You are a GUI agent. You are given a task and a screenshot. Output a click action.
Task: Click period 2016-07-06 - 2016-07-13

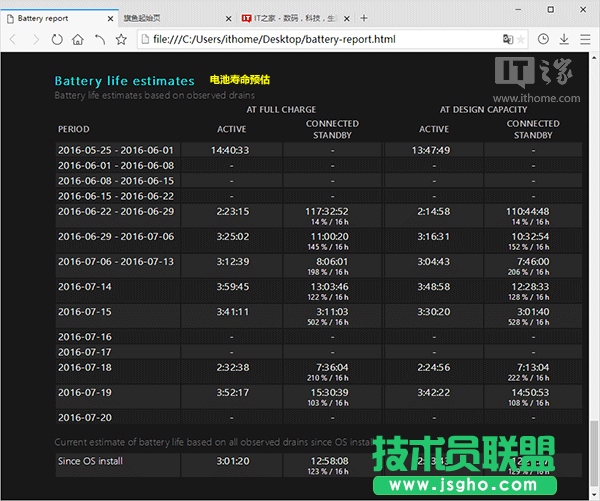(116, 262)
